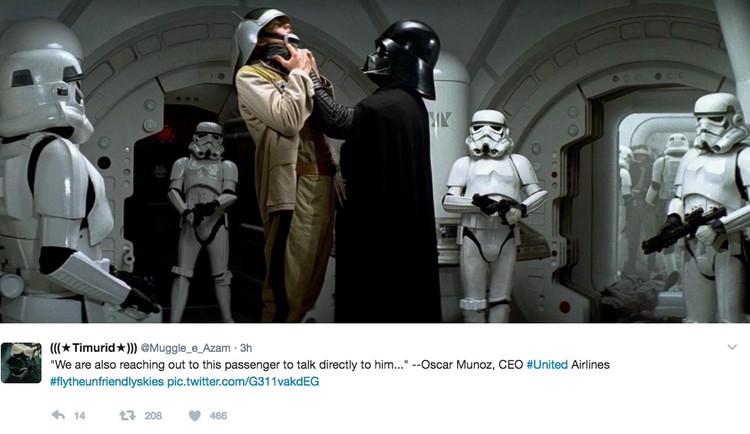Visit the @Muggle_e_Azam handle
Screen dimensions: 750x434
pyautogui.click(x=186, y=348)
